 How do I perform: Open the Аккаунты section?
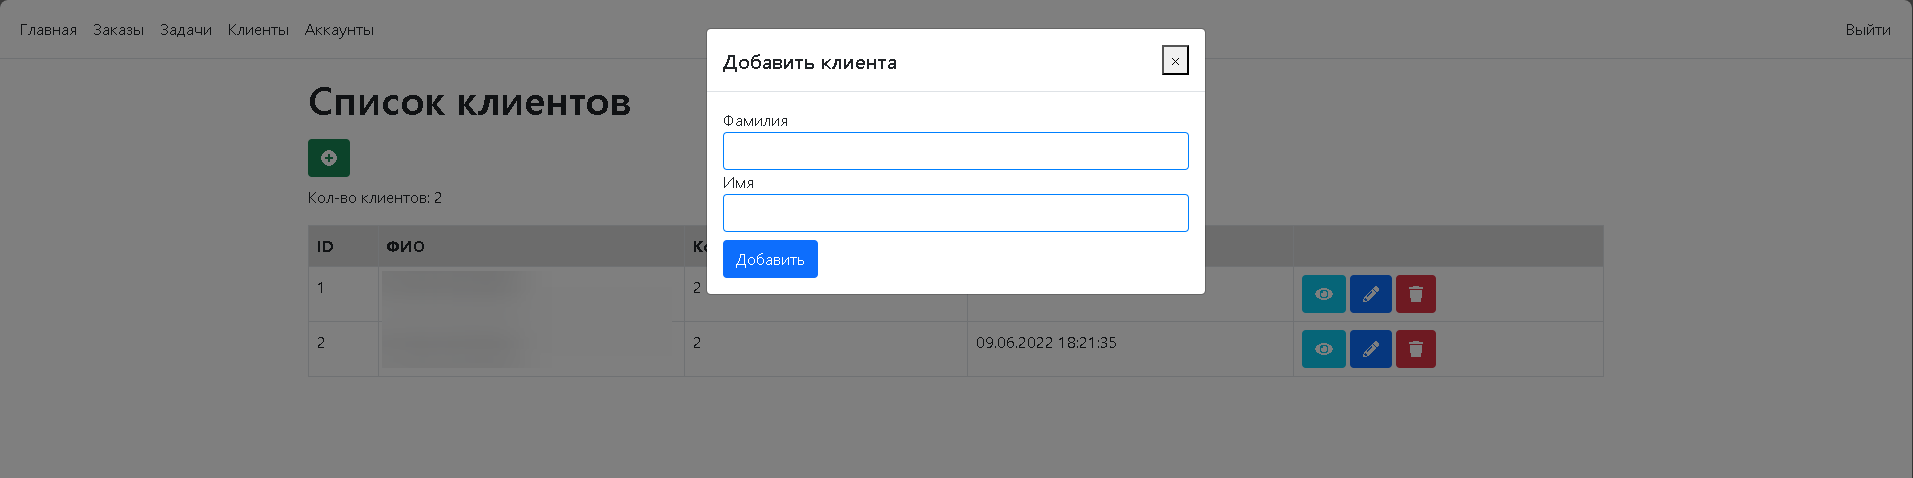[x=339, y=30]
